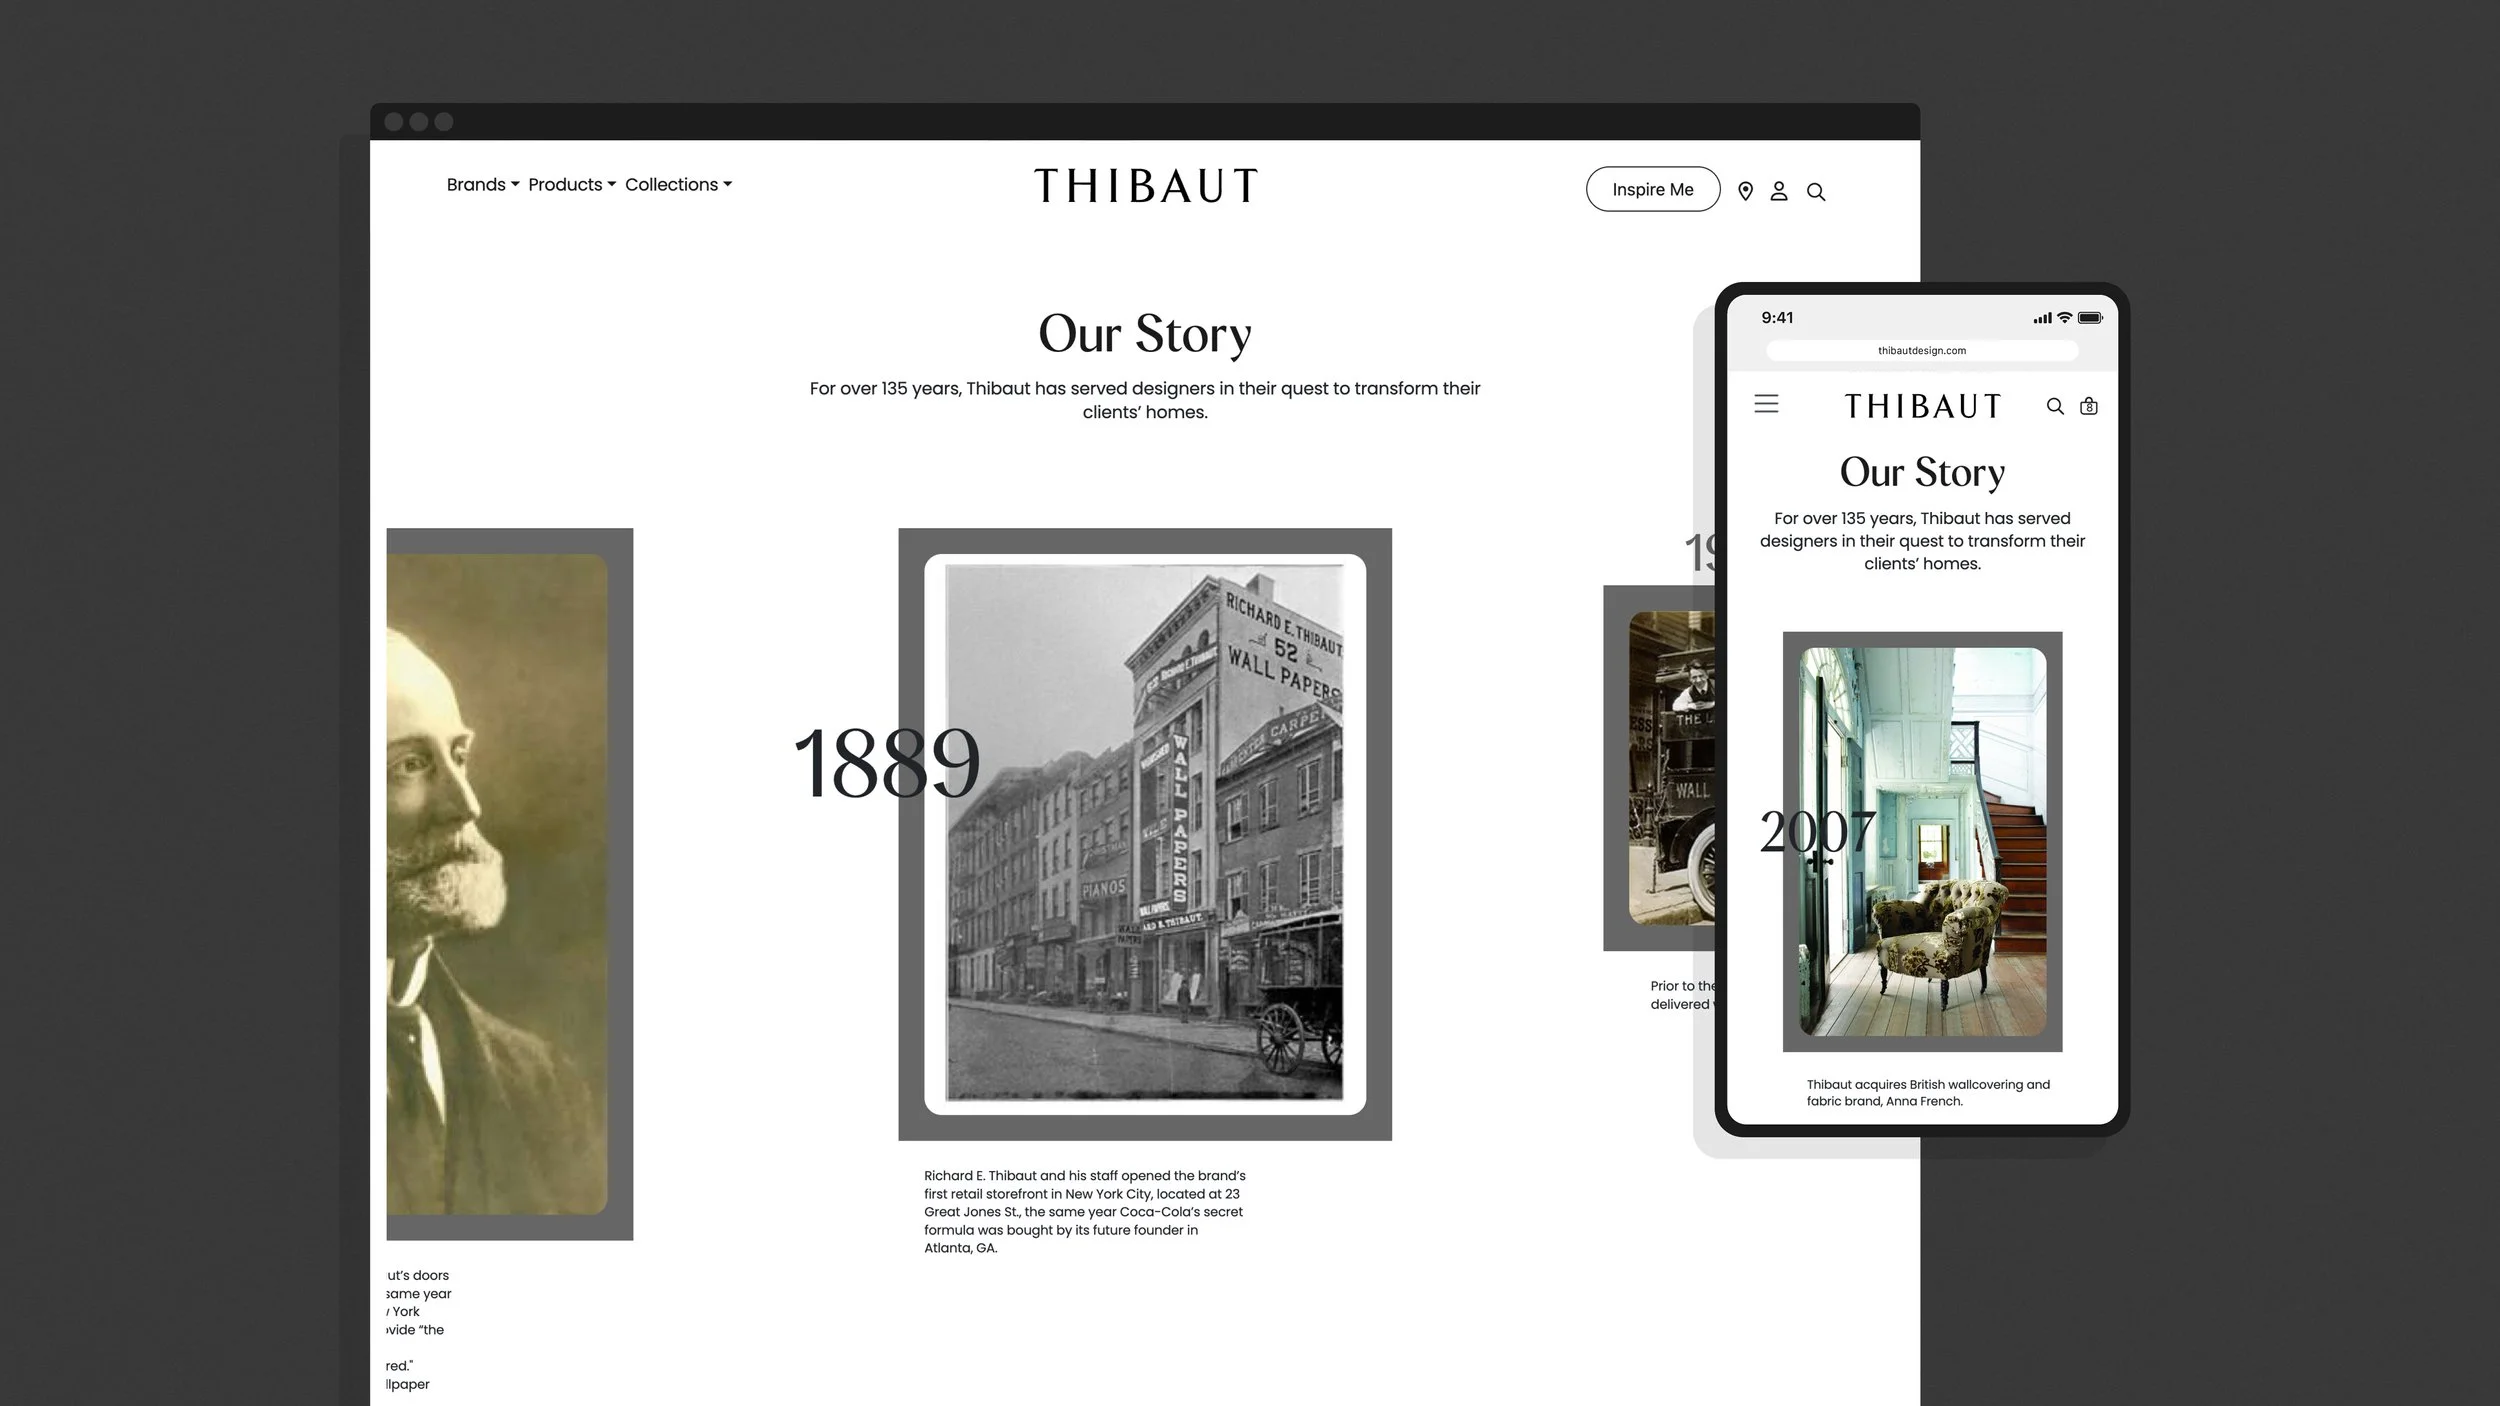Select the bearded man portrait slide

497,884
